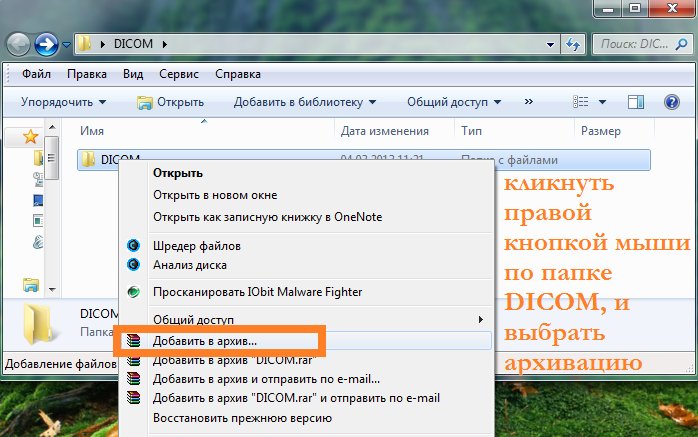Click the 'Дата изменения' column header

pos(384,131)
